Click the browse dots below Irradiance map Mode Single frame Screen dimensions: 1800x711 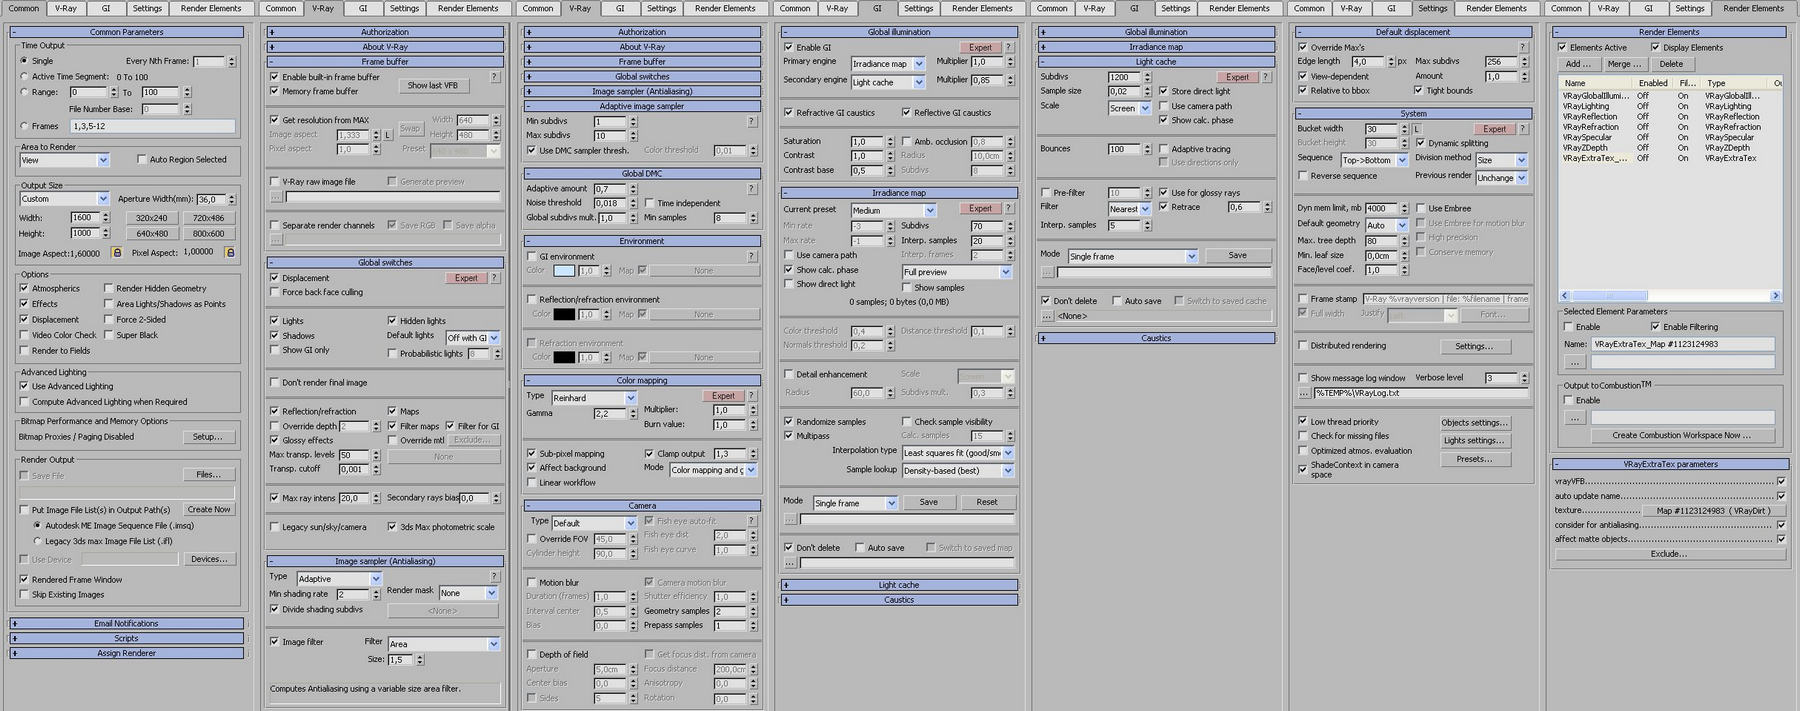[x=790, y=519]
